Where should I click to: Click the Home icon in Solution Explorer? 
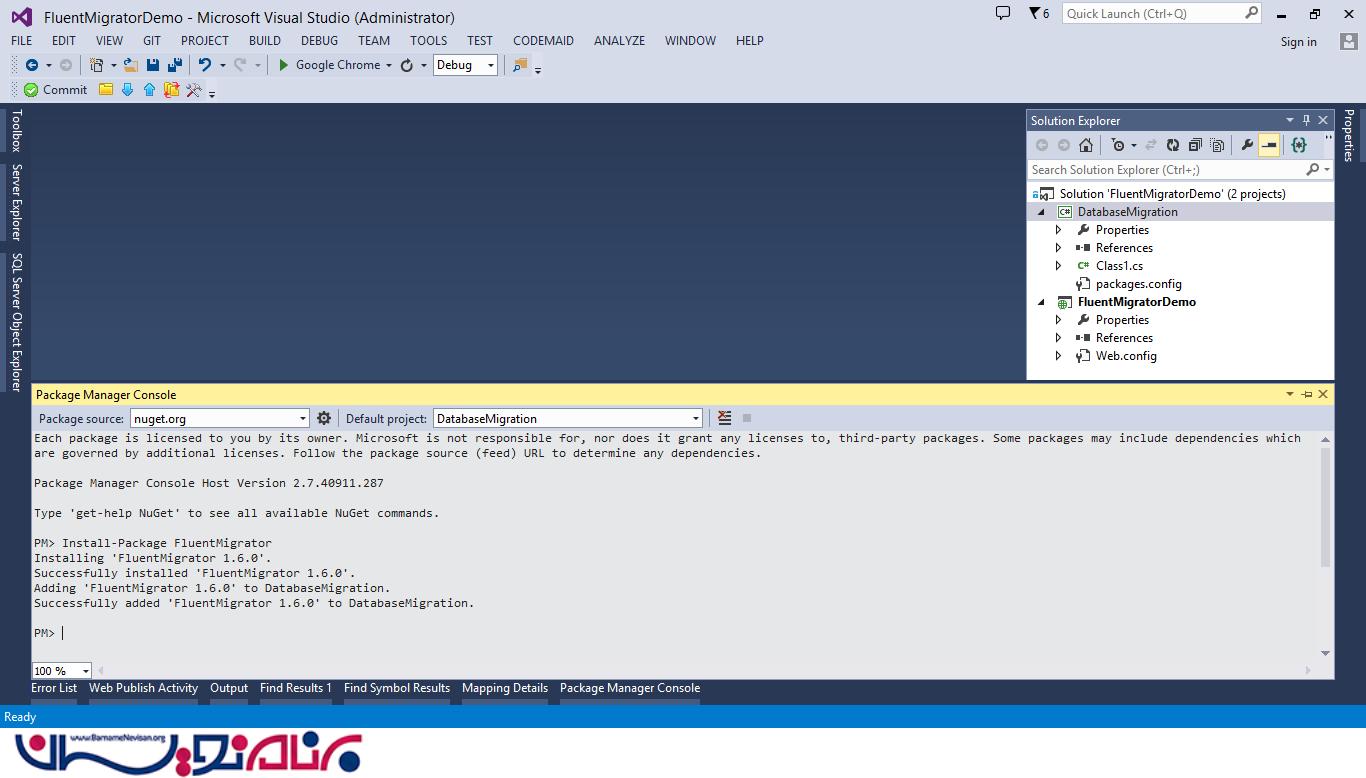pyautogui.click(x=1086, y=145)
